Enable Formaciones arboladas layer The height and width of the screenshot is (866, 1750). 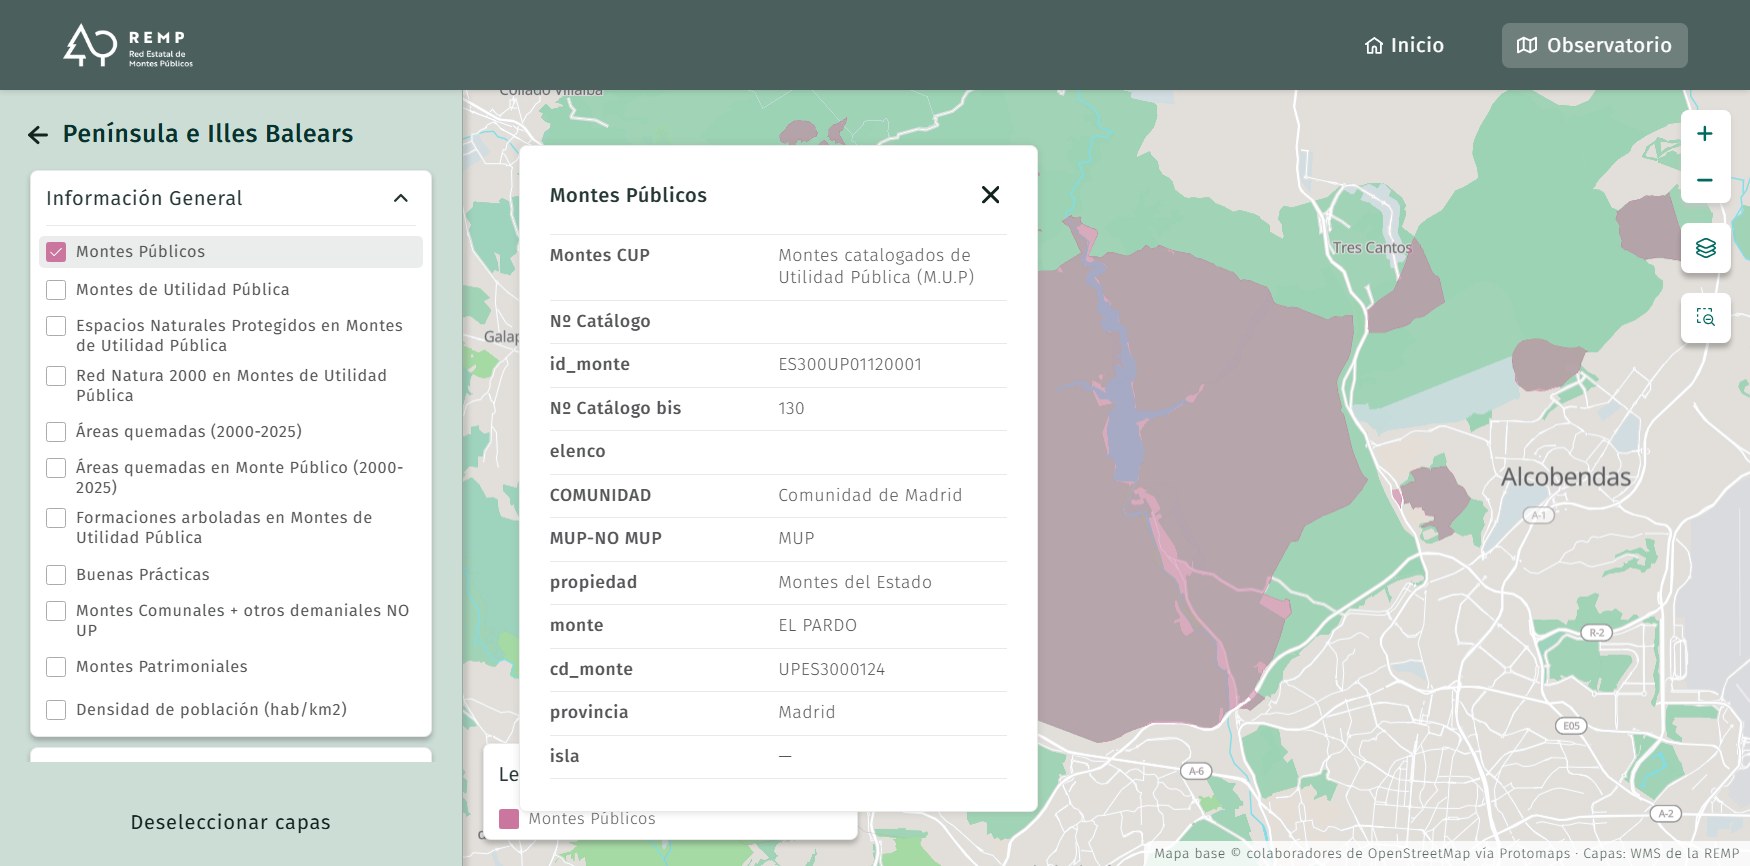point(56,518)
